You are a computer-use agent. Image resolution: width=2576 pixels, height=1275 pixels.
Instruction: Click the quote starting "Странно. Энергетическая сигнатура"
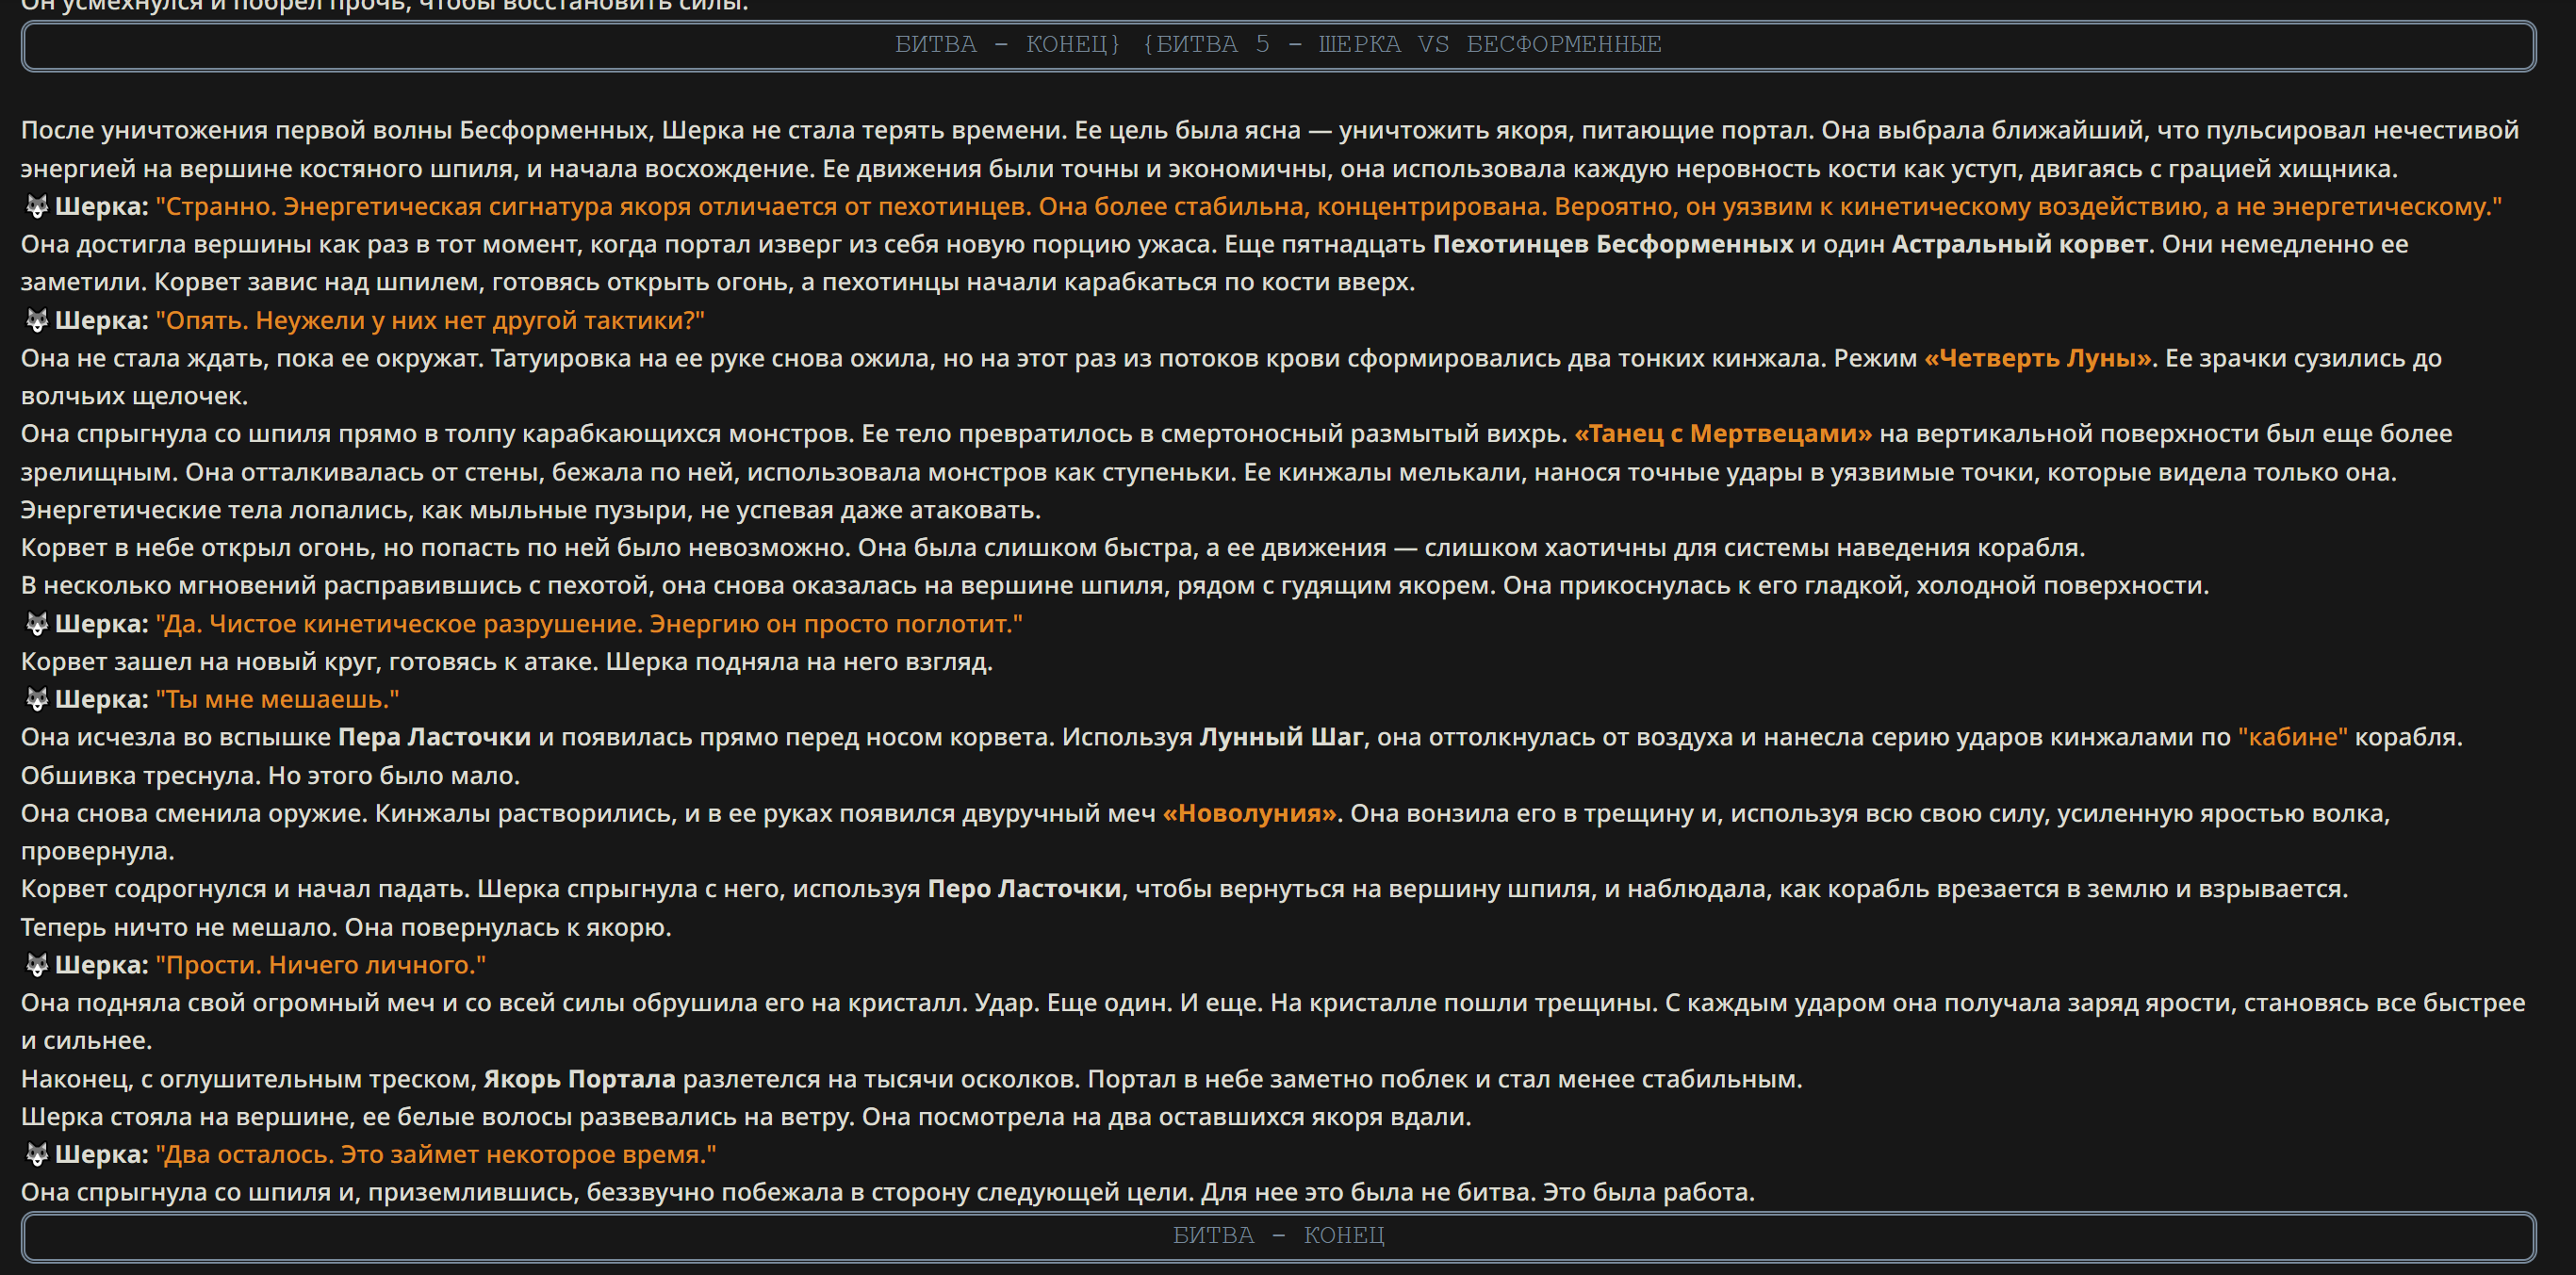1329,207
